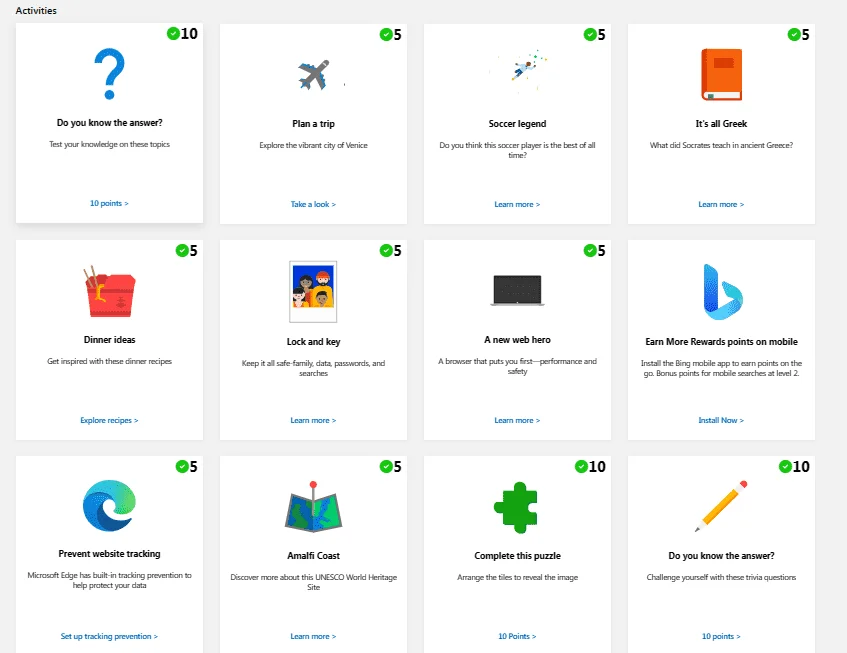Click the 'A new web hero' title

(x=517, y=340)
